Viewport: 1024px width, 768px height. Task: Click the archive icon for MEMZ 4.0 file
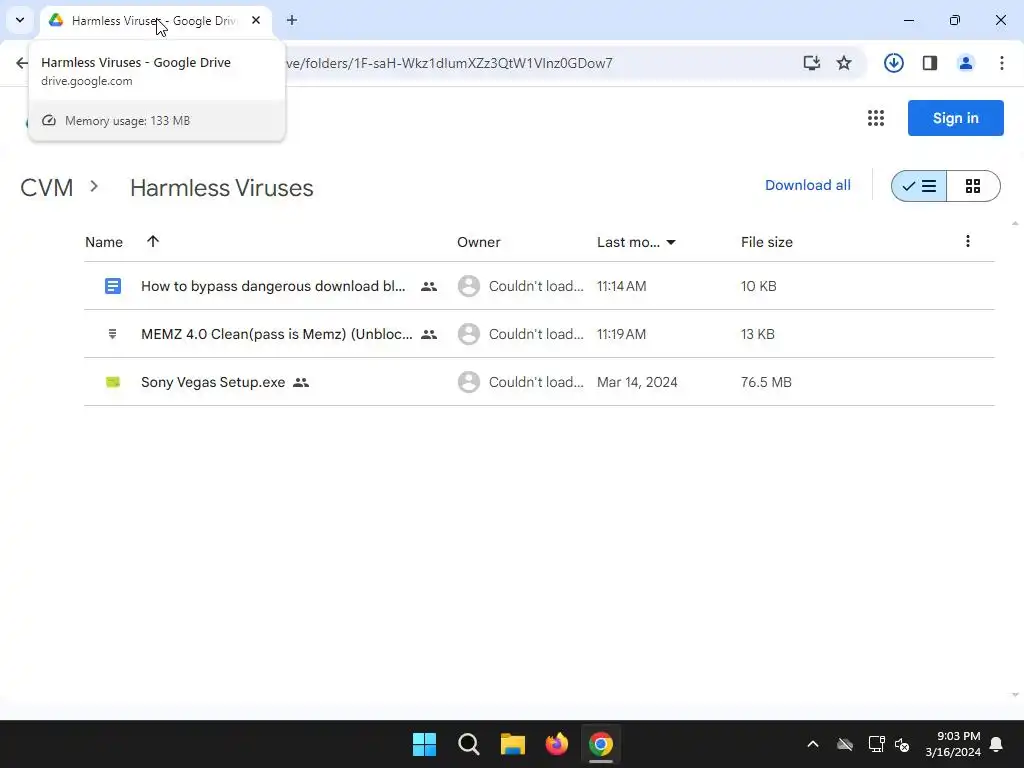(x=112, y=334)
